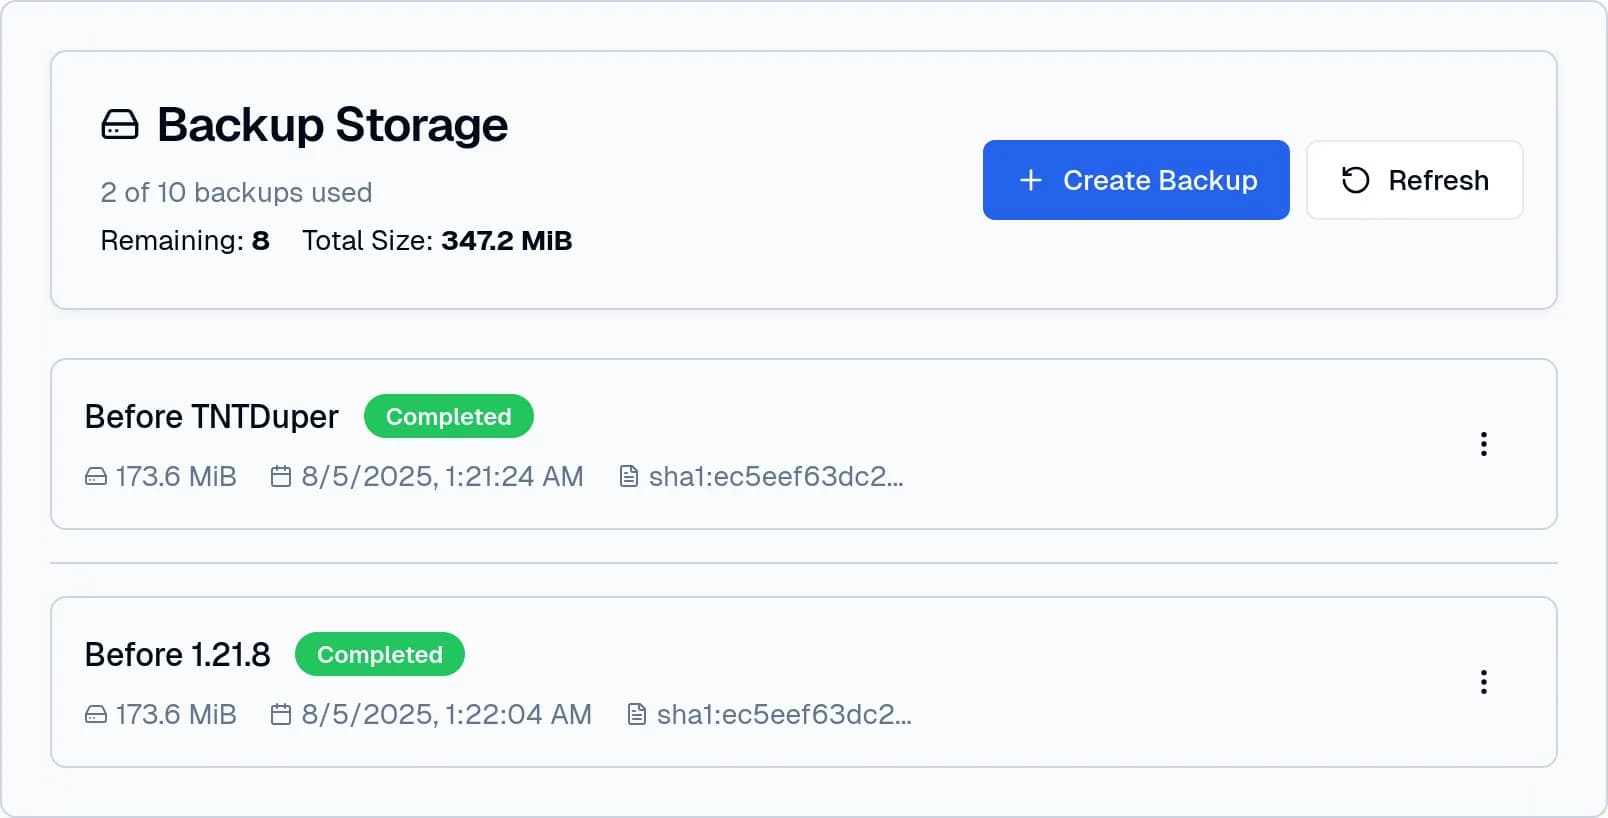Click the Completed badge on Before 1.21.8
The image size is (1608, 818).
pos(380,654)
